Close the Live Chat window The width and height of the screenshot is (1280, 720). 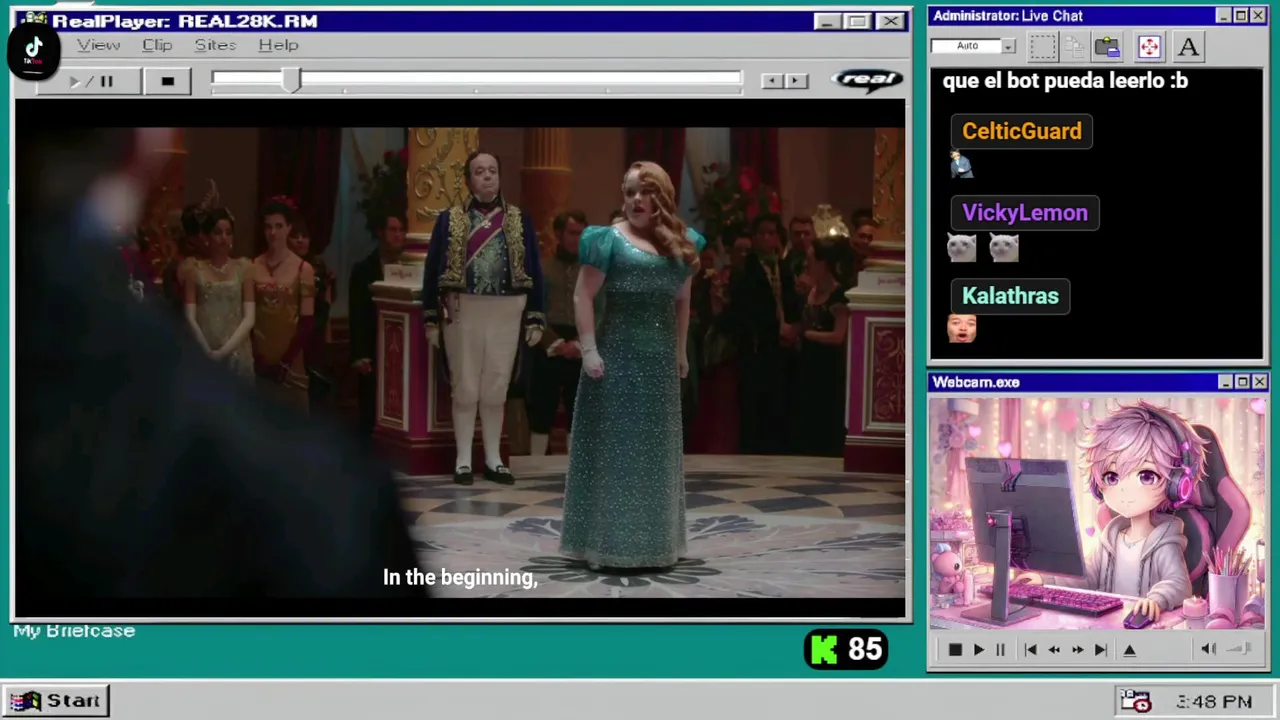1258,16
